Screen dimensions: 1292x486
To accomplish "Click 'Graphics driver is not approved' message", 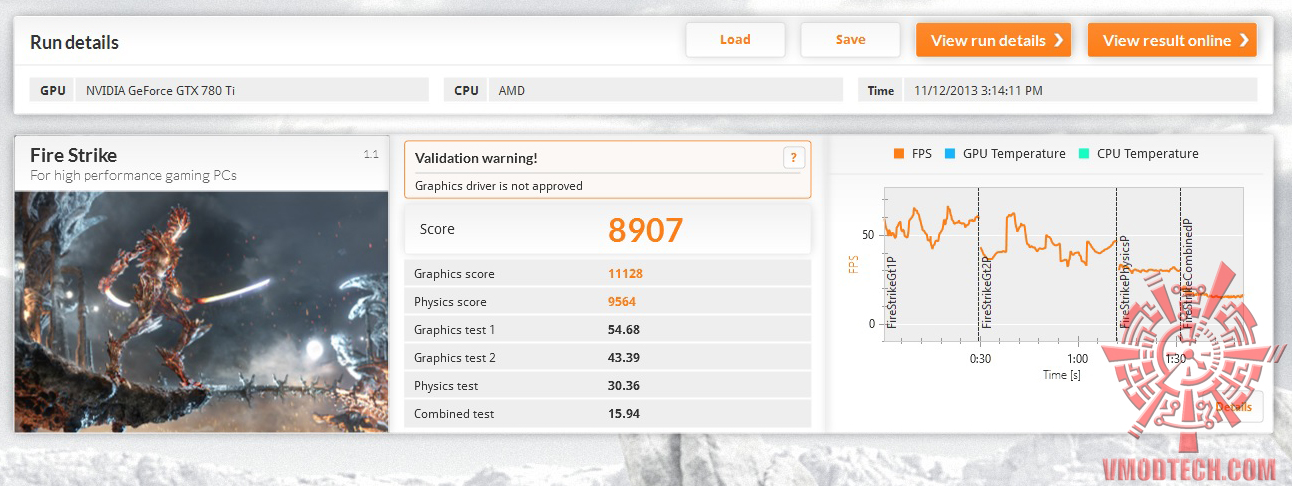I will click(498, 185).
